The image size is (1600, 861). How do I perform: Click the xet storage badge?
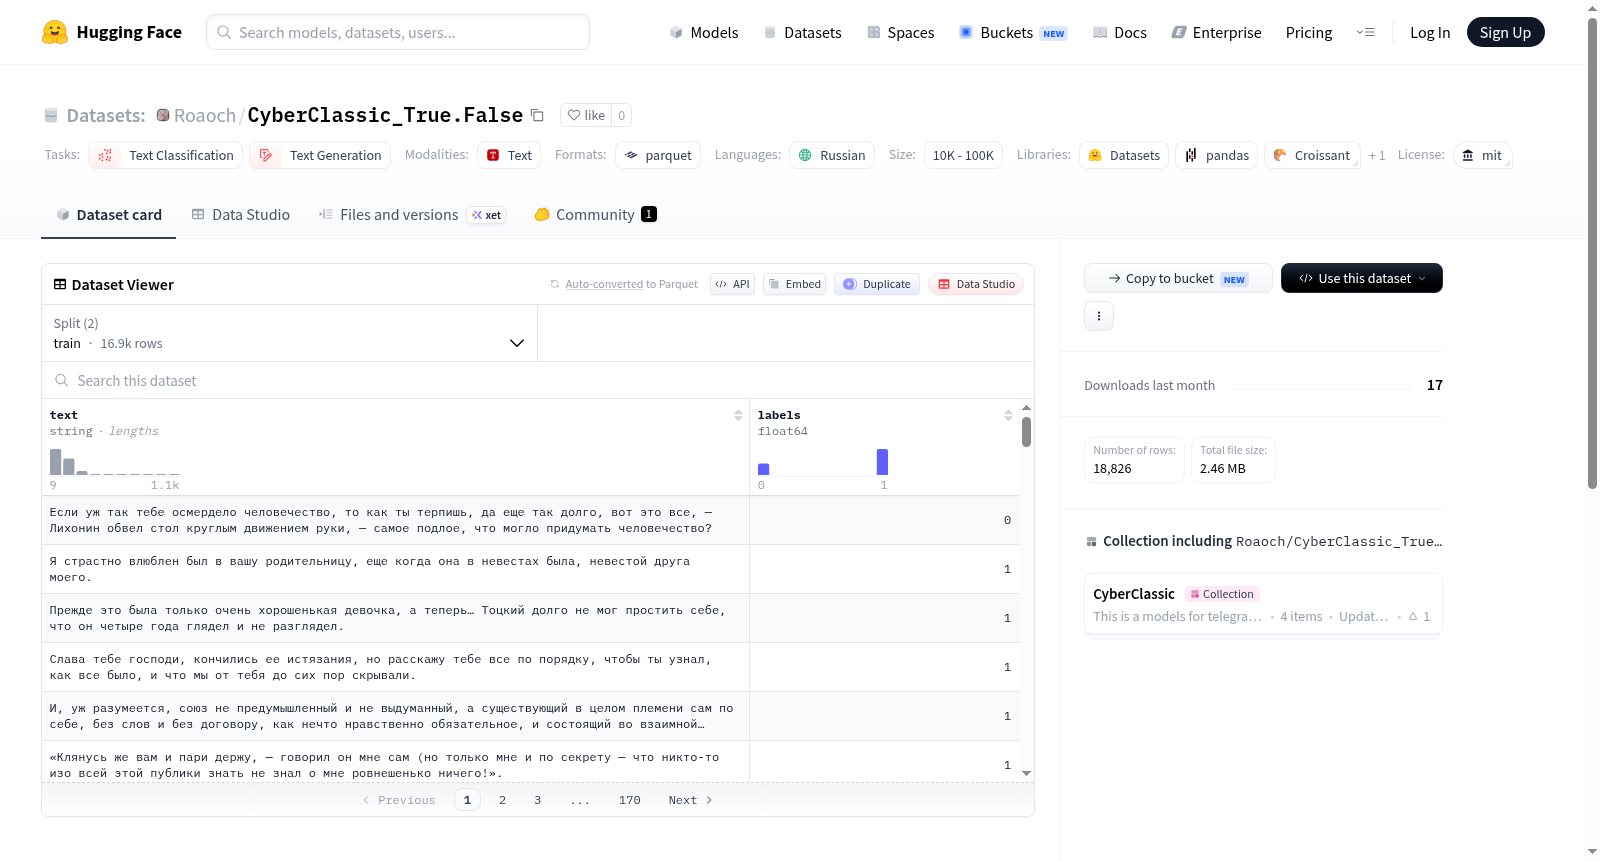point(487,215)
